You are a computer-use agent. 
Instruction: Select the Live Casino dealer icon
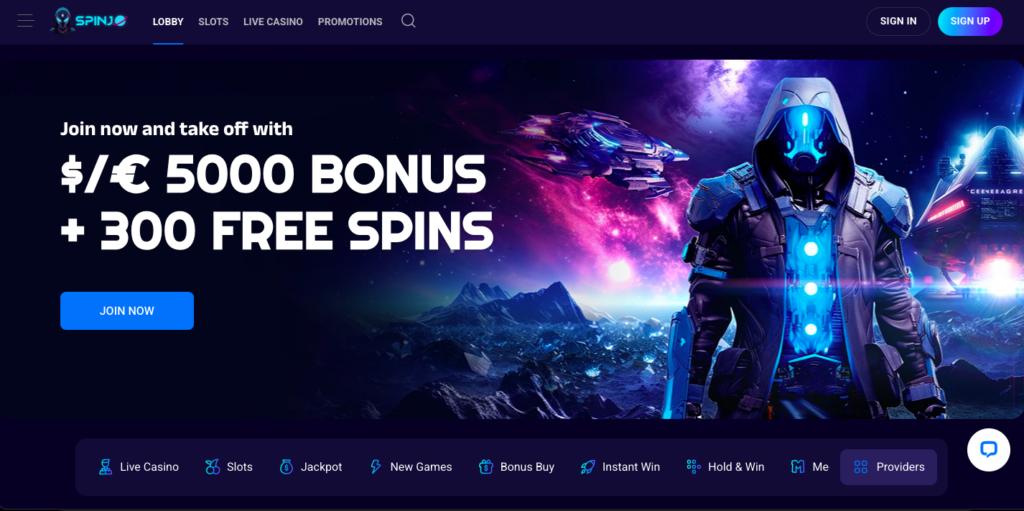tap(105, 467)
